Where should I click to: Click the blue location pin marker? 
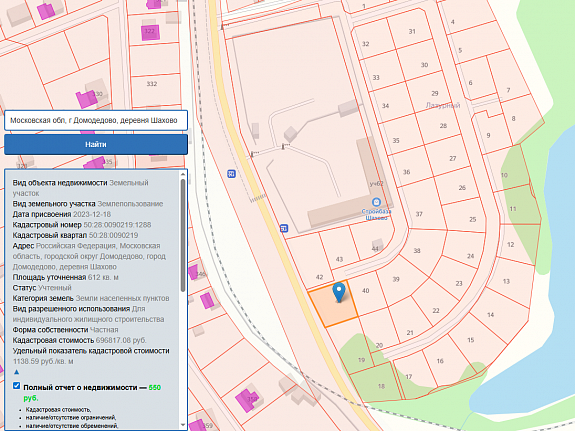point(339,292)
